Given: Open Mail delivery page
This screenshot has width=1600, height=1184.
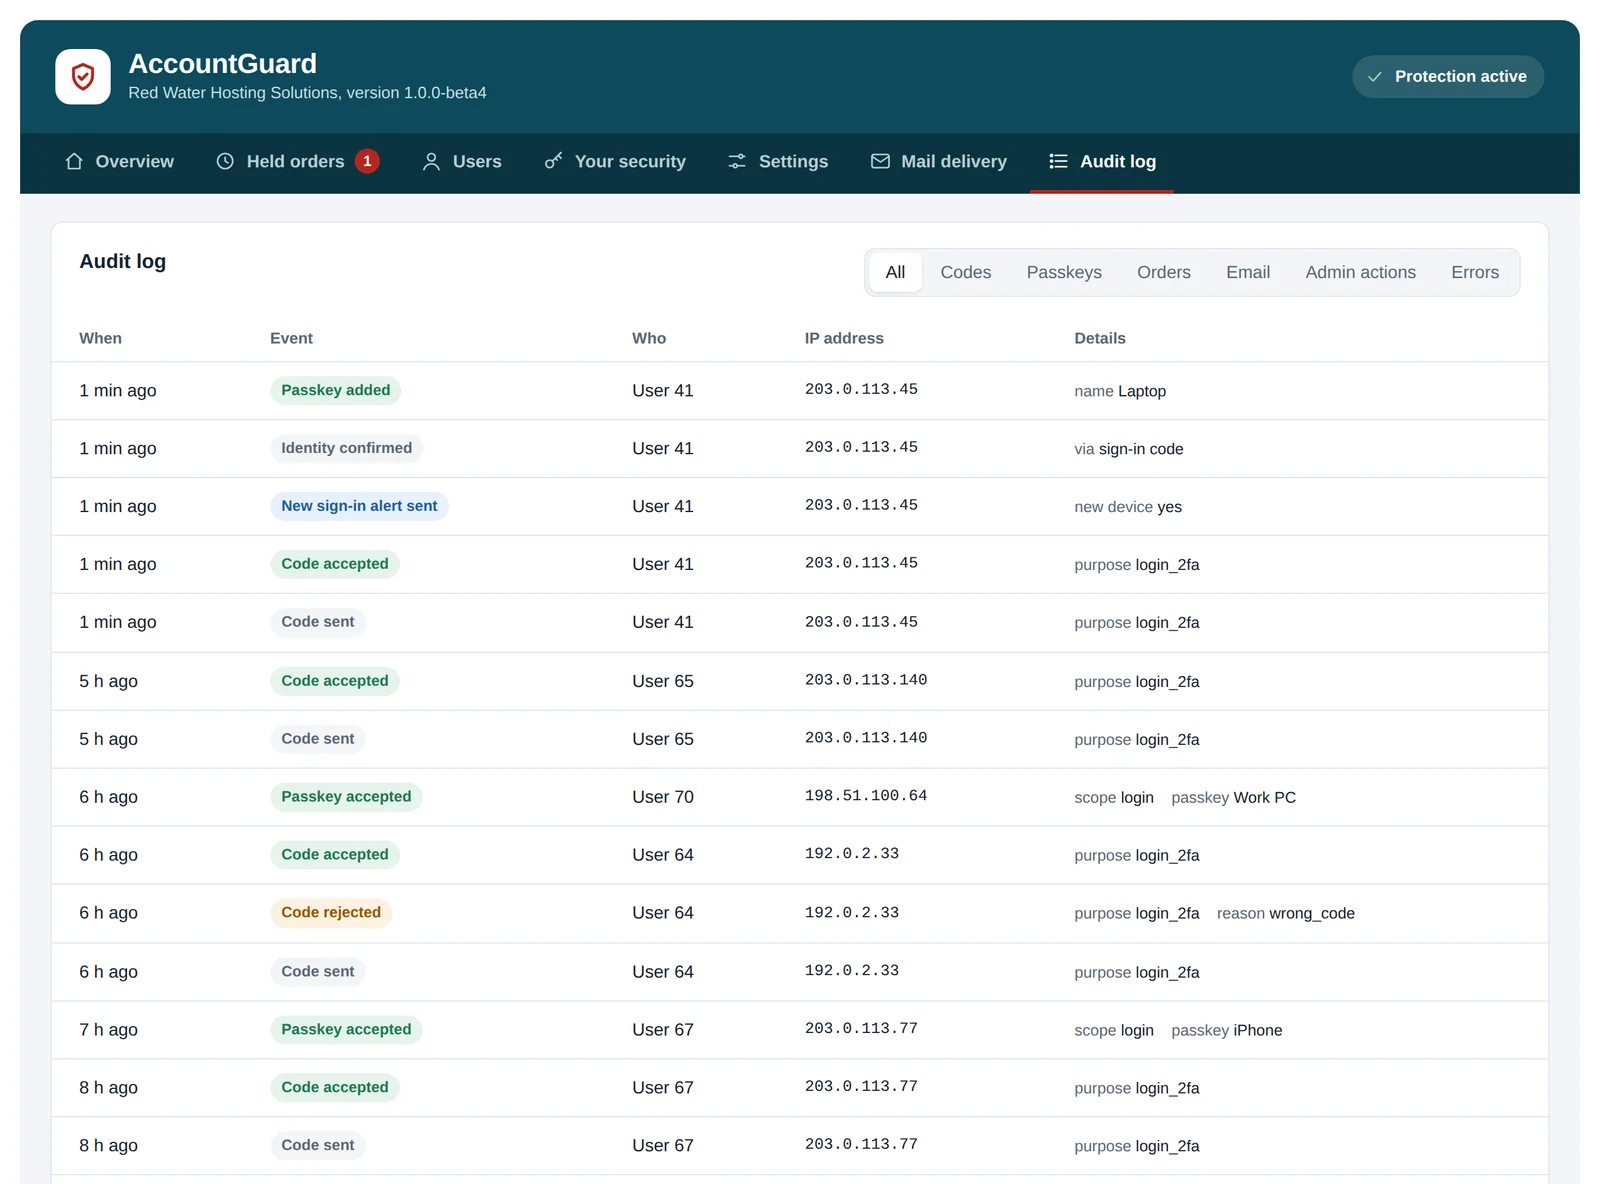Looking at the screenshot, I should pos(938,161).
